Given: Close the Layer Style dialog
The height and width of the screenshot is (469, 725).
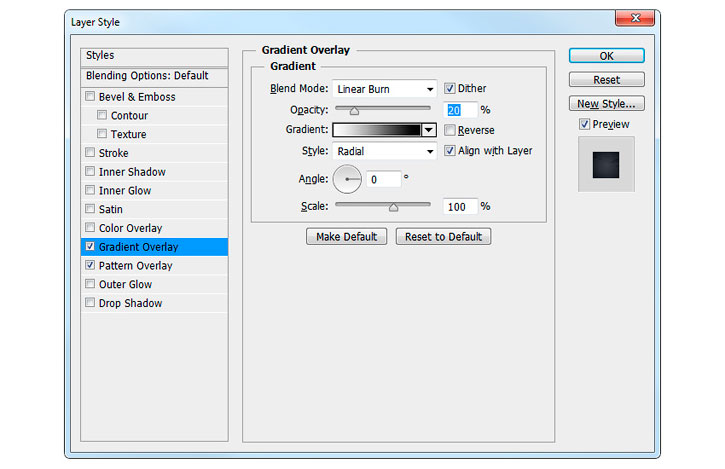Looking at the screenshot, I should tap(635, 18).
